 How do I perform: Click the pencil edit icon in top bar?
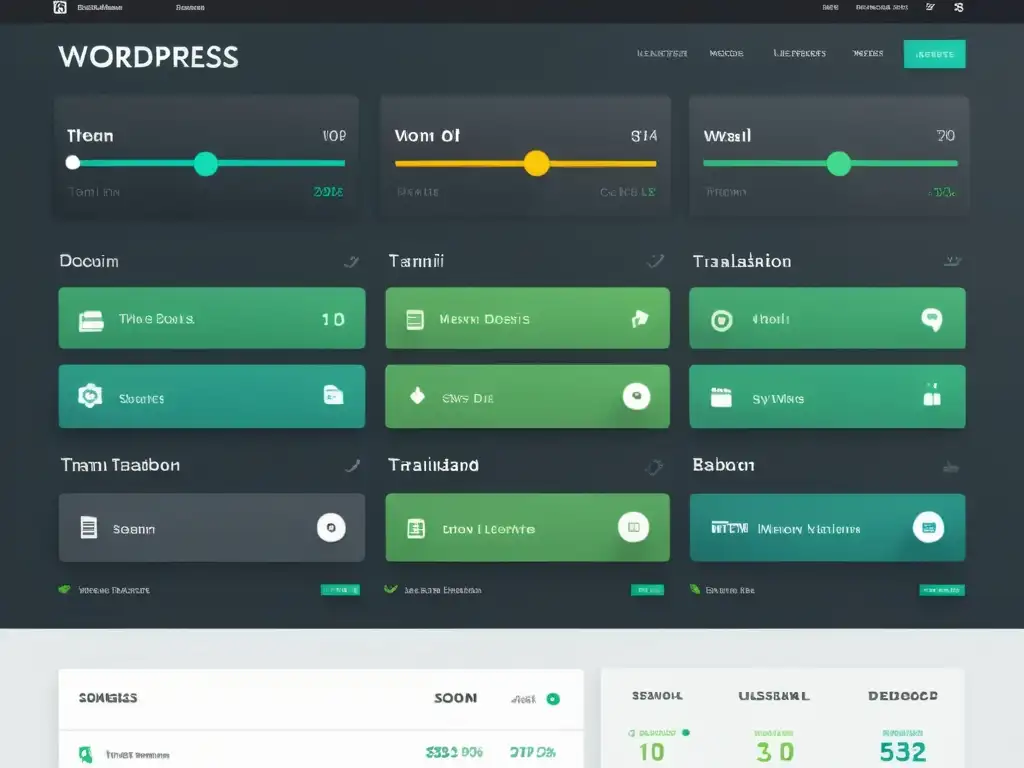930,7
